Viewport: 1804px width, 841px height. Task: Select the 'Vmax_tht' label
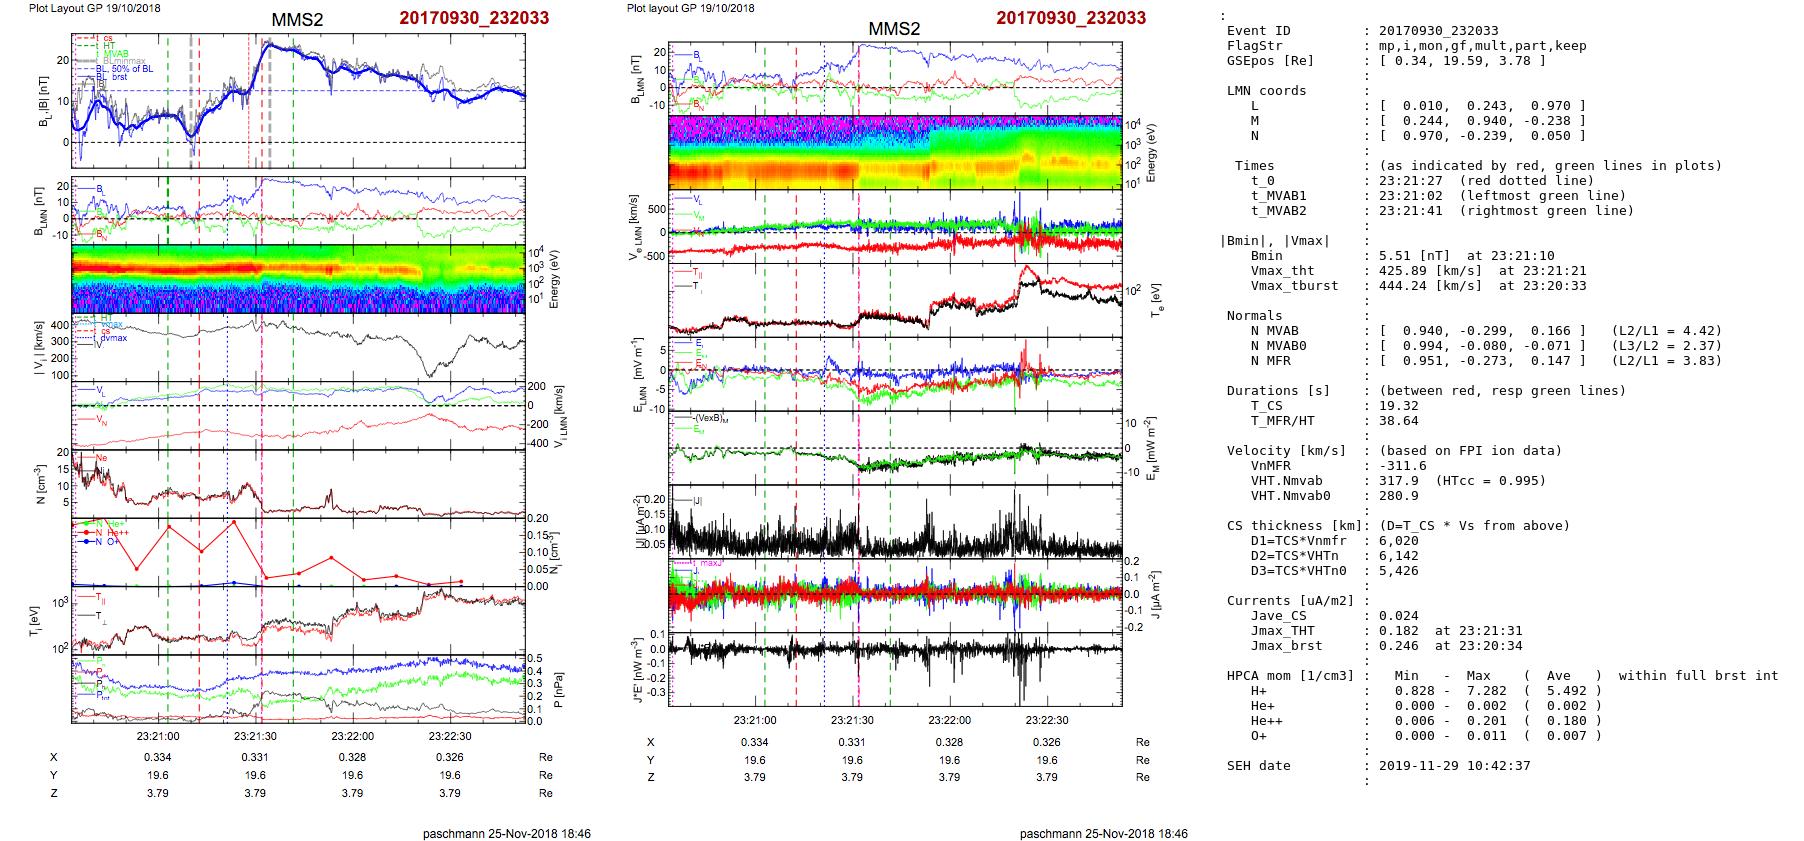pyautogui.click(x=1282, y=271)
